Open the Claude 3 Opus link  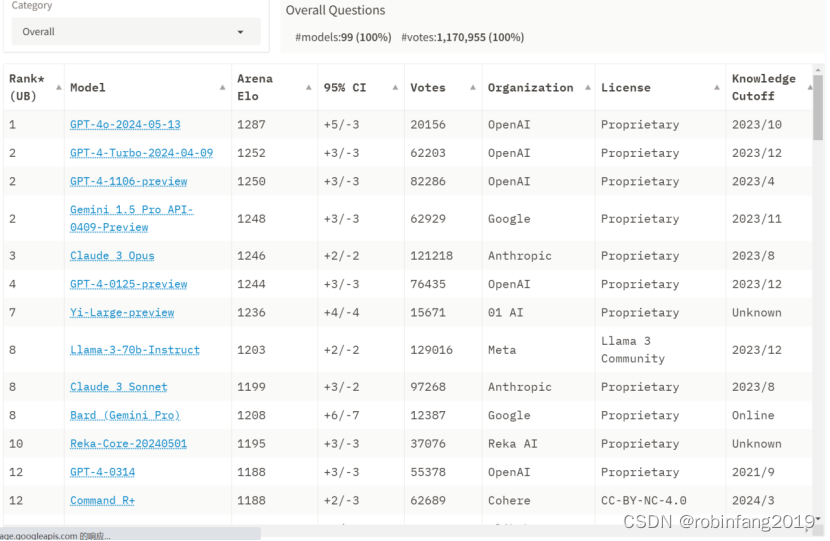(x=112, y=256)
